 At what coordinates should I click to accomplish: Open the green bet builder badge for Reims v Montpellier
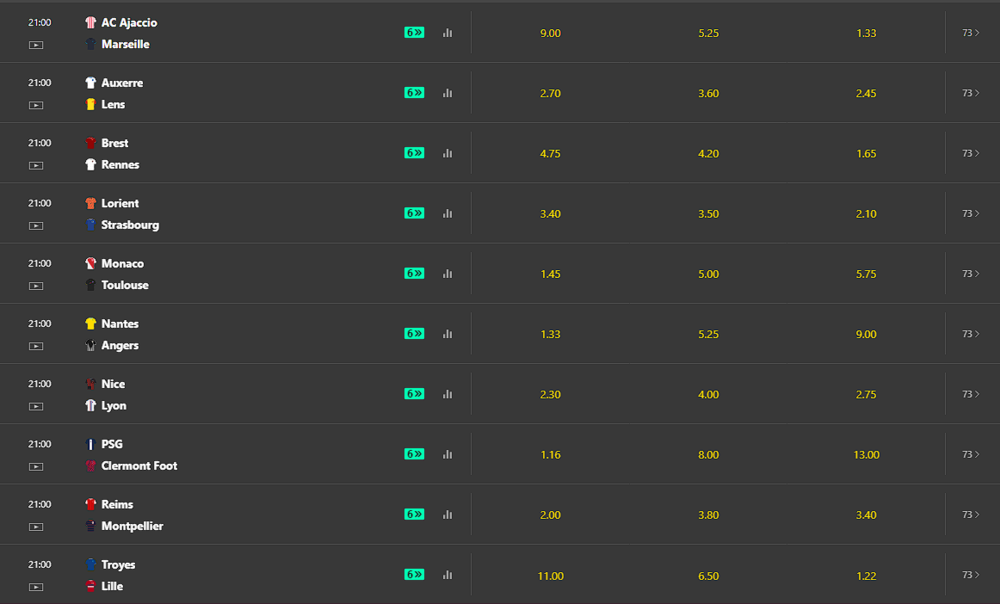[415, 514]
